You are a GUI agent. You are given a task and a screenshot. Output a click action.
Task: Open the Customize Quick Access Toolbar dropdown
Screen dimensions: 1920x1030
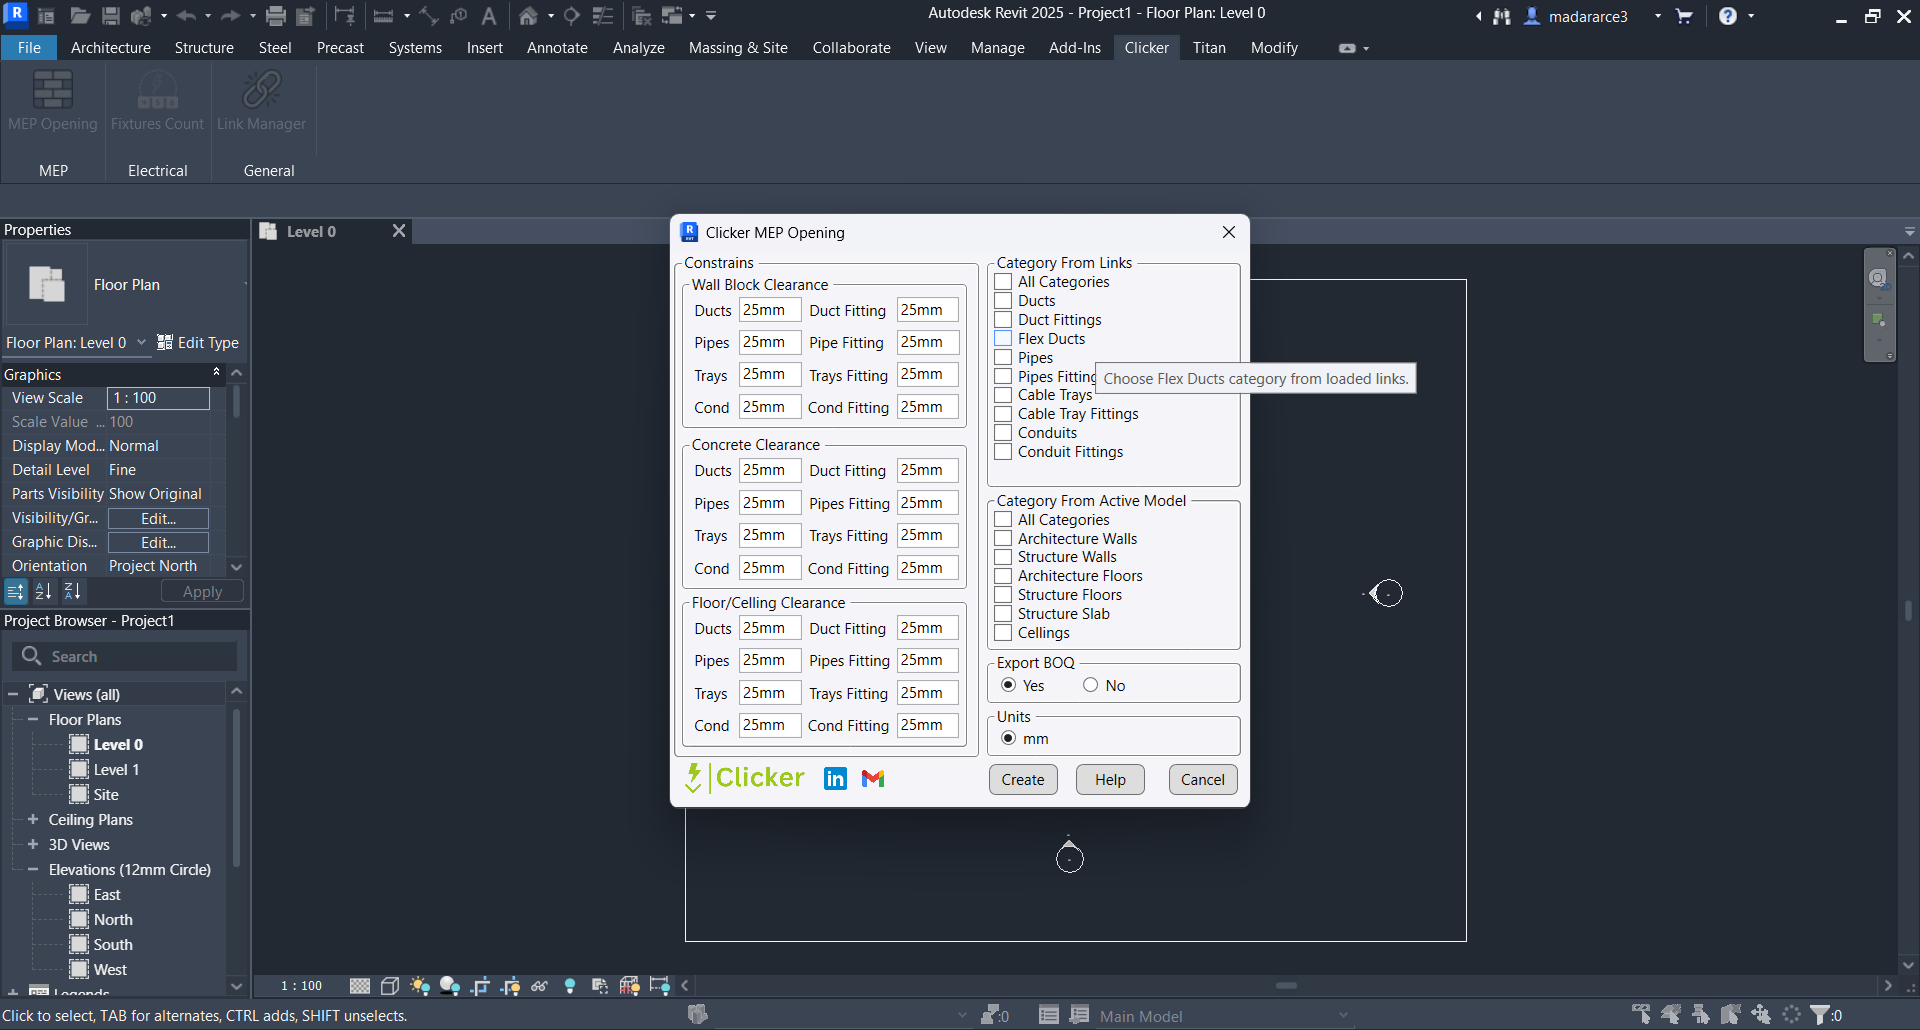coord(711,16)
